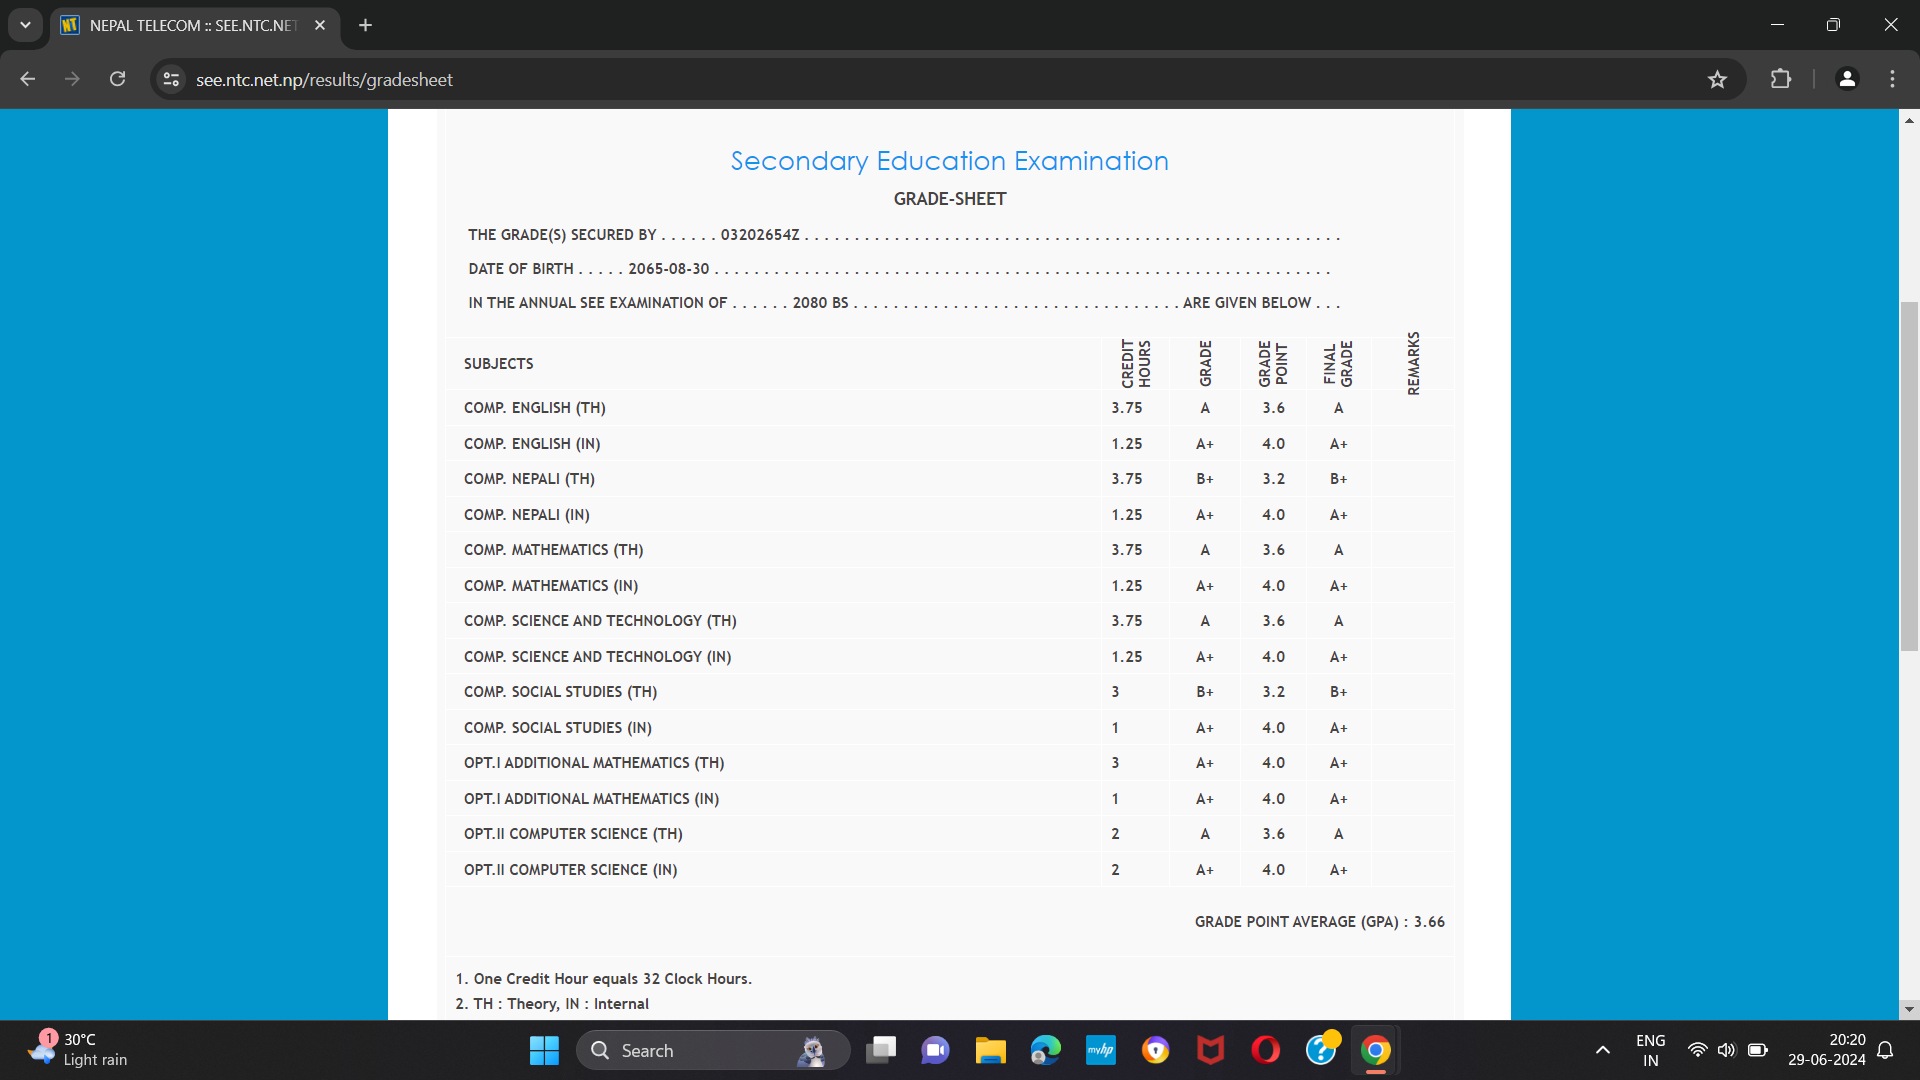The width and height of the screenshot is (1920, 1080).
Task: Reload the gradesheet page
Action: (118, 79)
